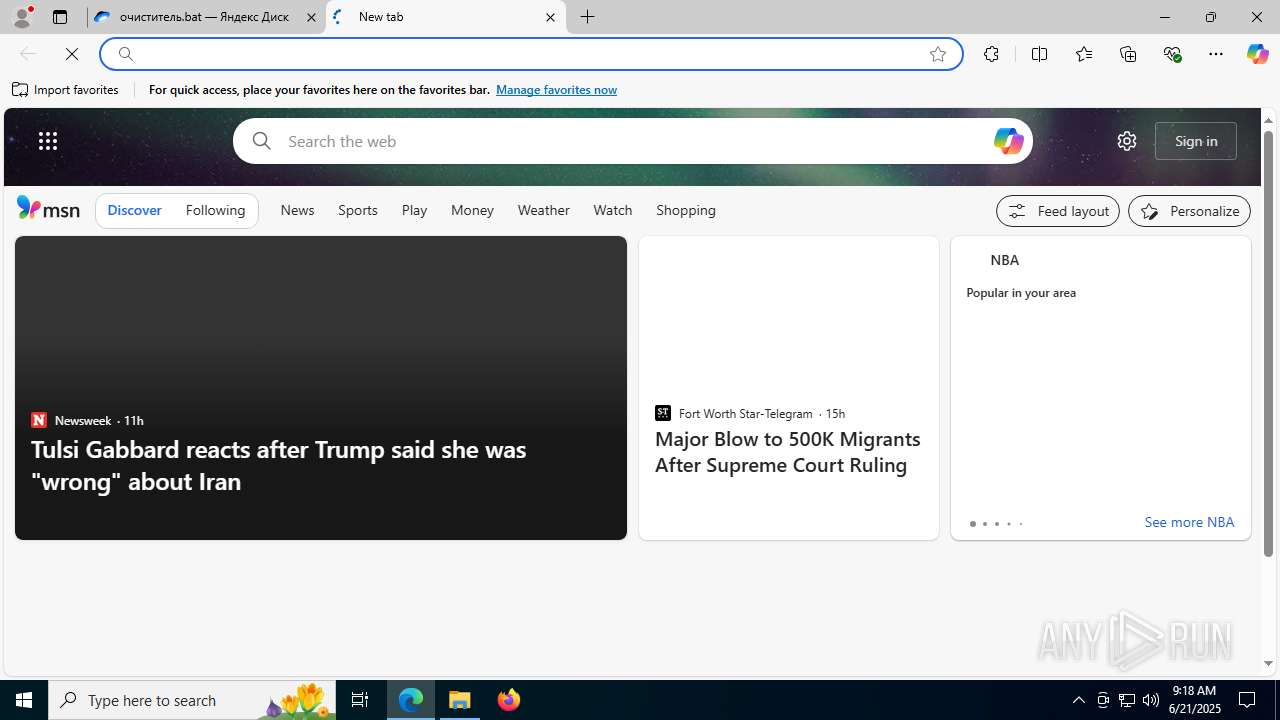
Task: Click the taskbar clock and date
Action: click(x=1194, y=700)
